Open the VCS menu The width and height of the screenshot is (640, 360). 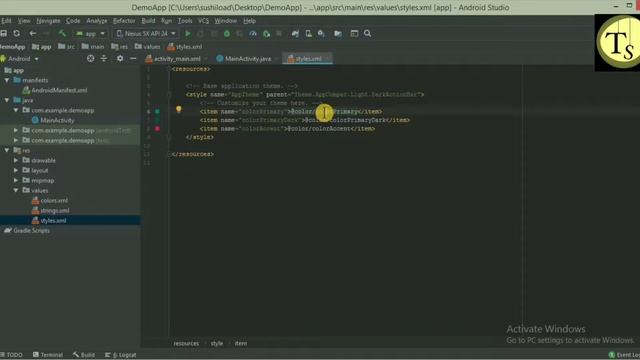pos(203,21)
